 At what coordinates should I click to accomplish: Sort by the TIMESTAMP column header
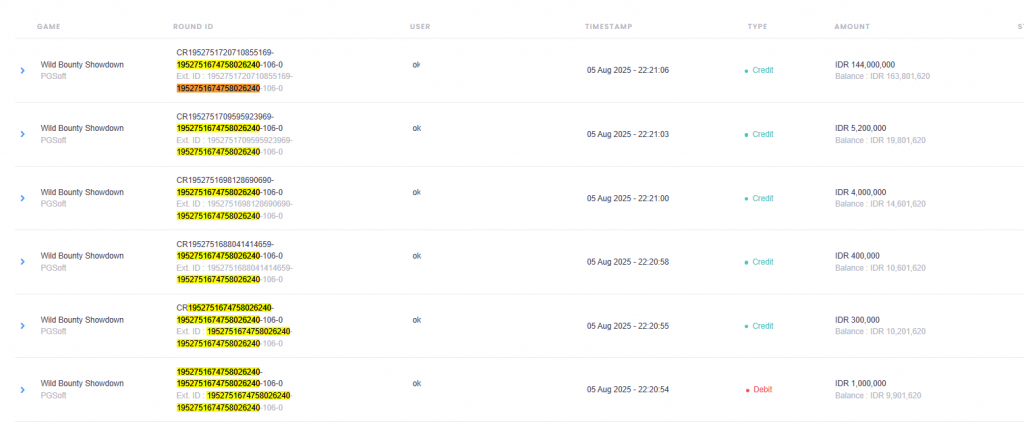tap(609, 27)
